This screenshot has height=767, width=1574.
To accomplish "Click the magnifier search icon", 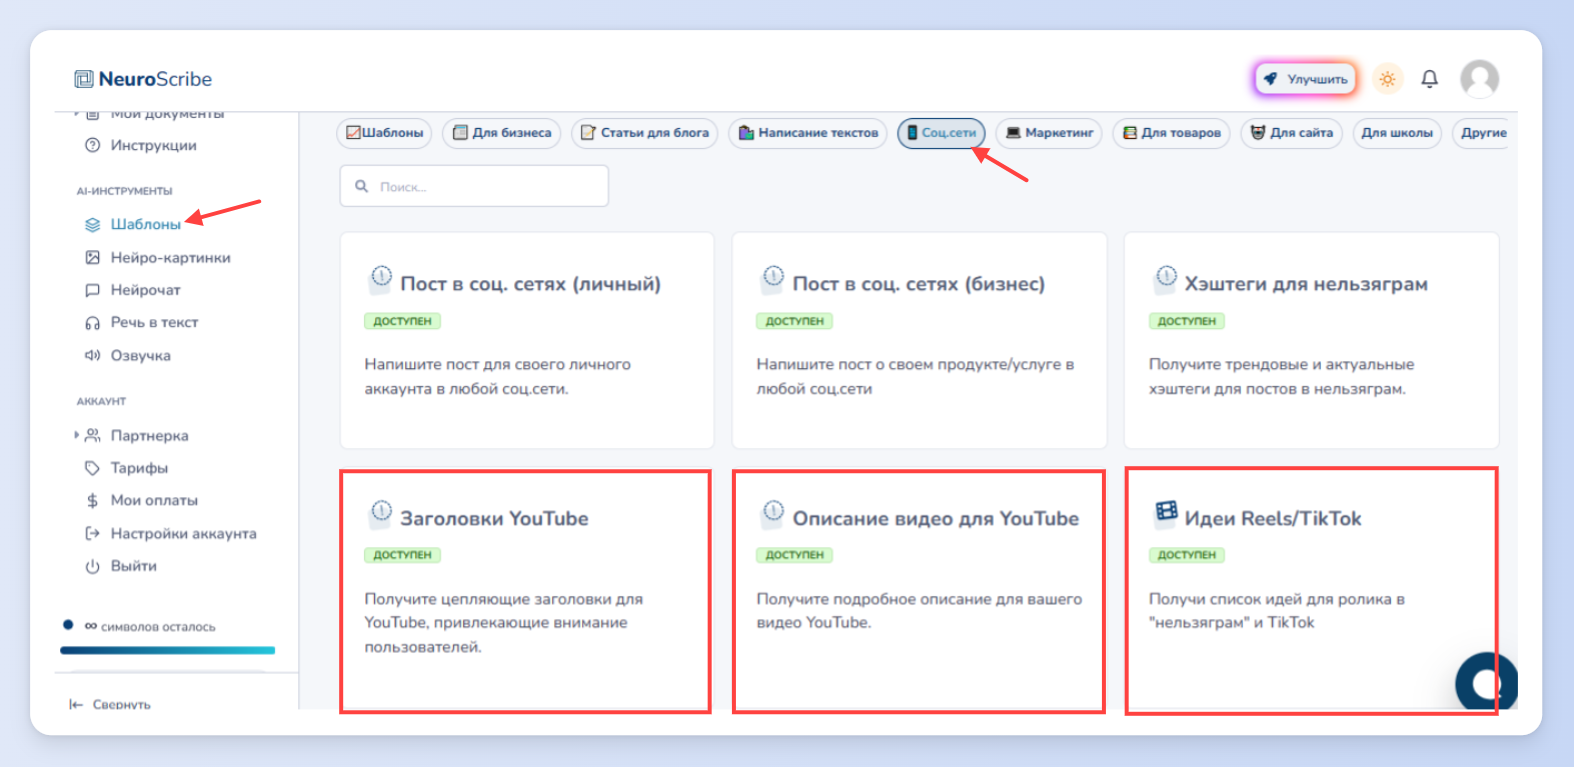I will coord(362,186).
